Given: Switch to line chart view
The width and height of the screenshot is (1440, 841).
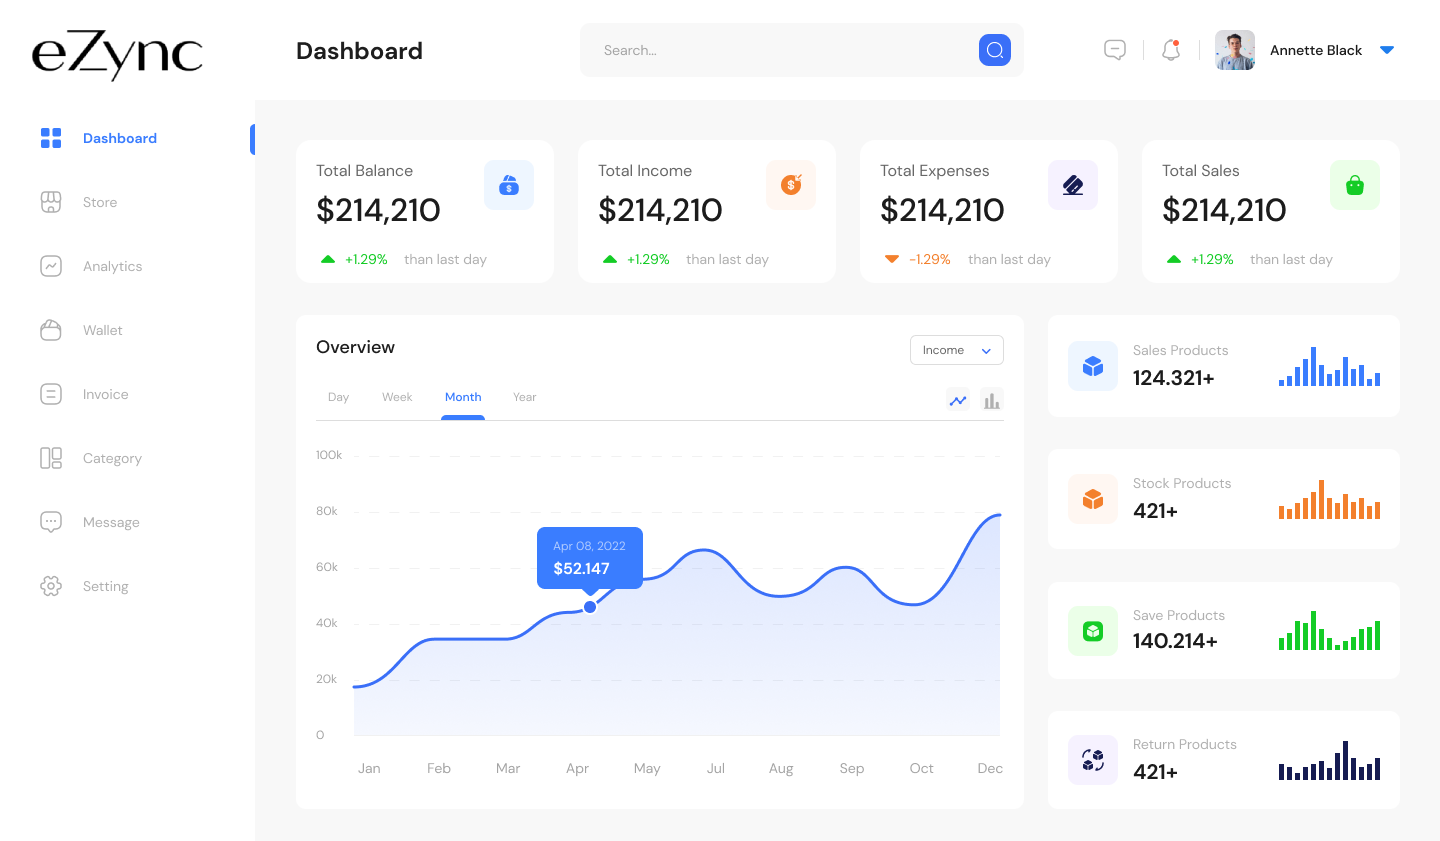Looking at the screenshot, I should click(958, 401).
